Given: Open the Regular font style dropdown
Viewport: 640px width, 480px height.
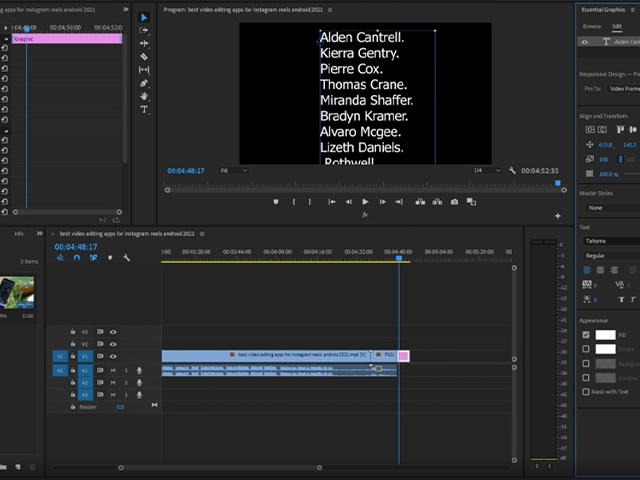Looking at the screenshot, I should pos(611,256).
